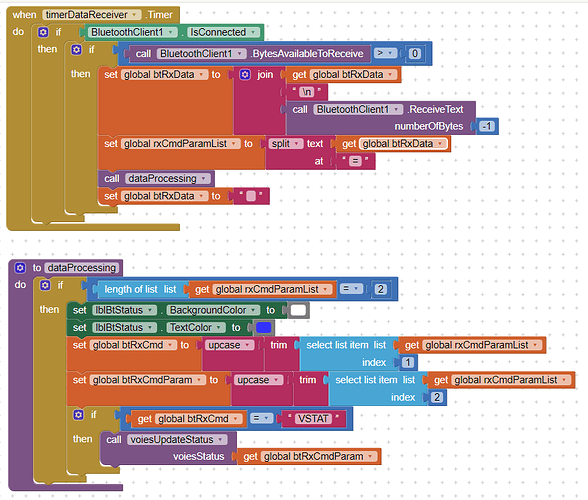Open BluetoothClient1 dropdown in BytesAvailableToReceive call

240,54
